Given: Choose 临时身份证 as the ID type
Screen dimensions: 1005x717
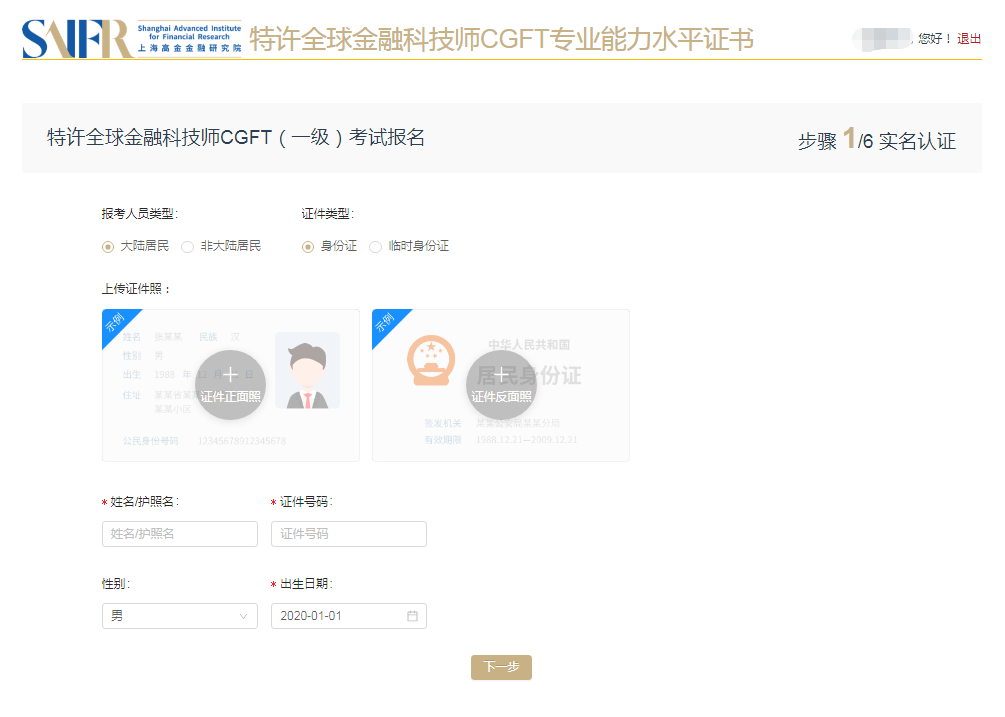Looking at the screenshot, I should (x=376, y=247).
